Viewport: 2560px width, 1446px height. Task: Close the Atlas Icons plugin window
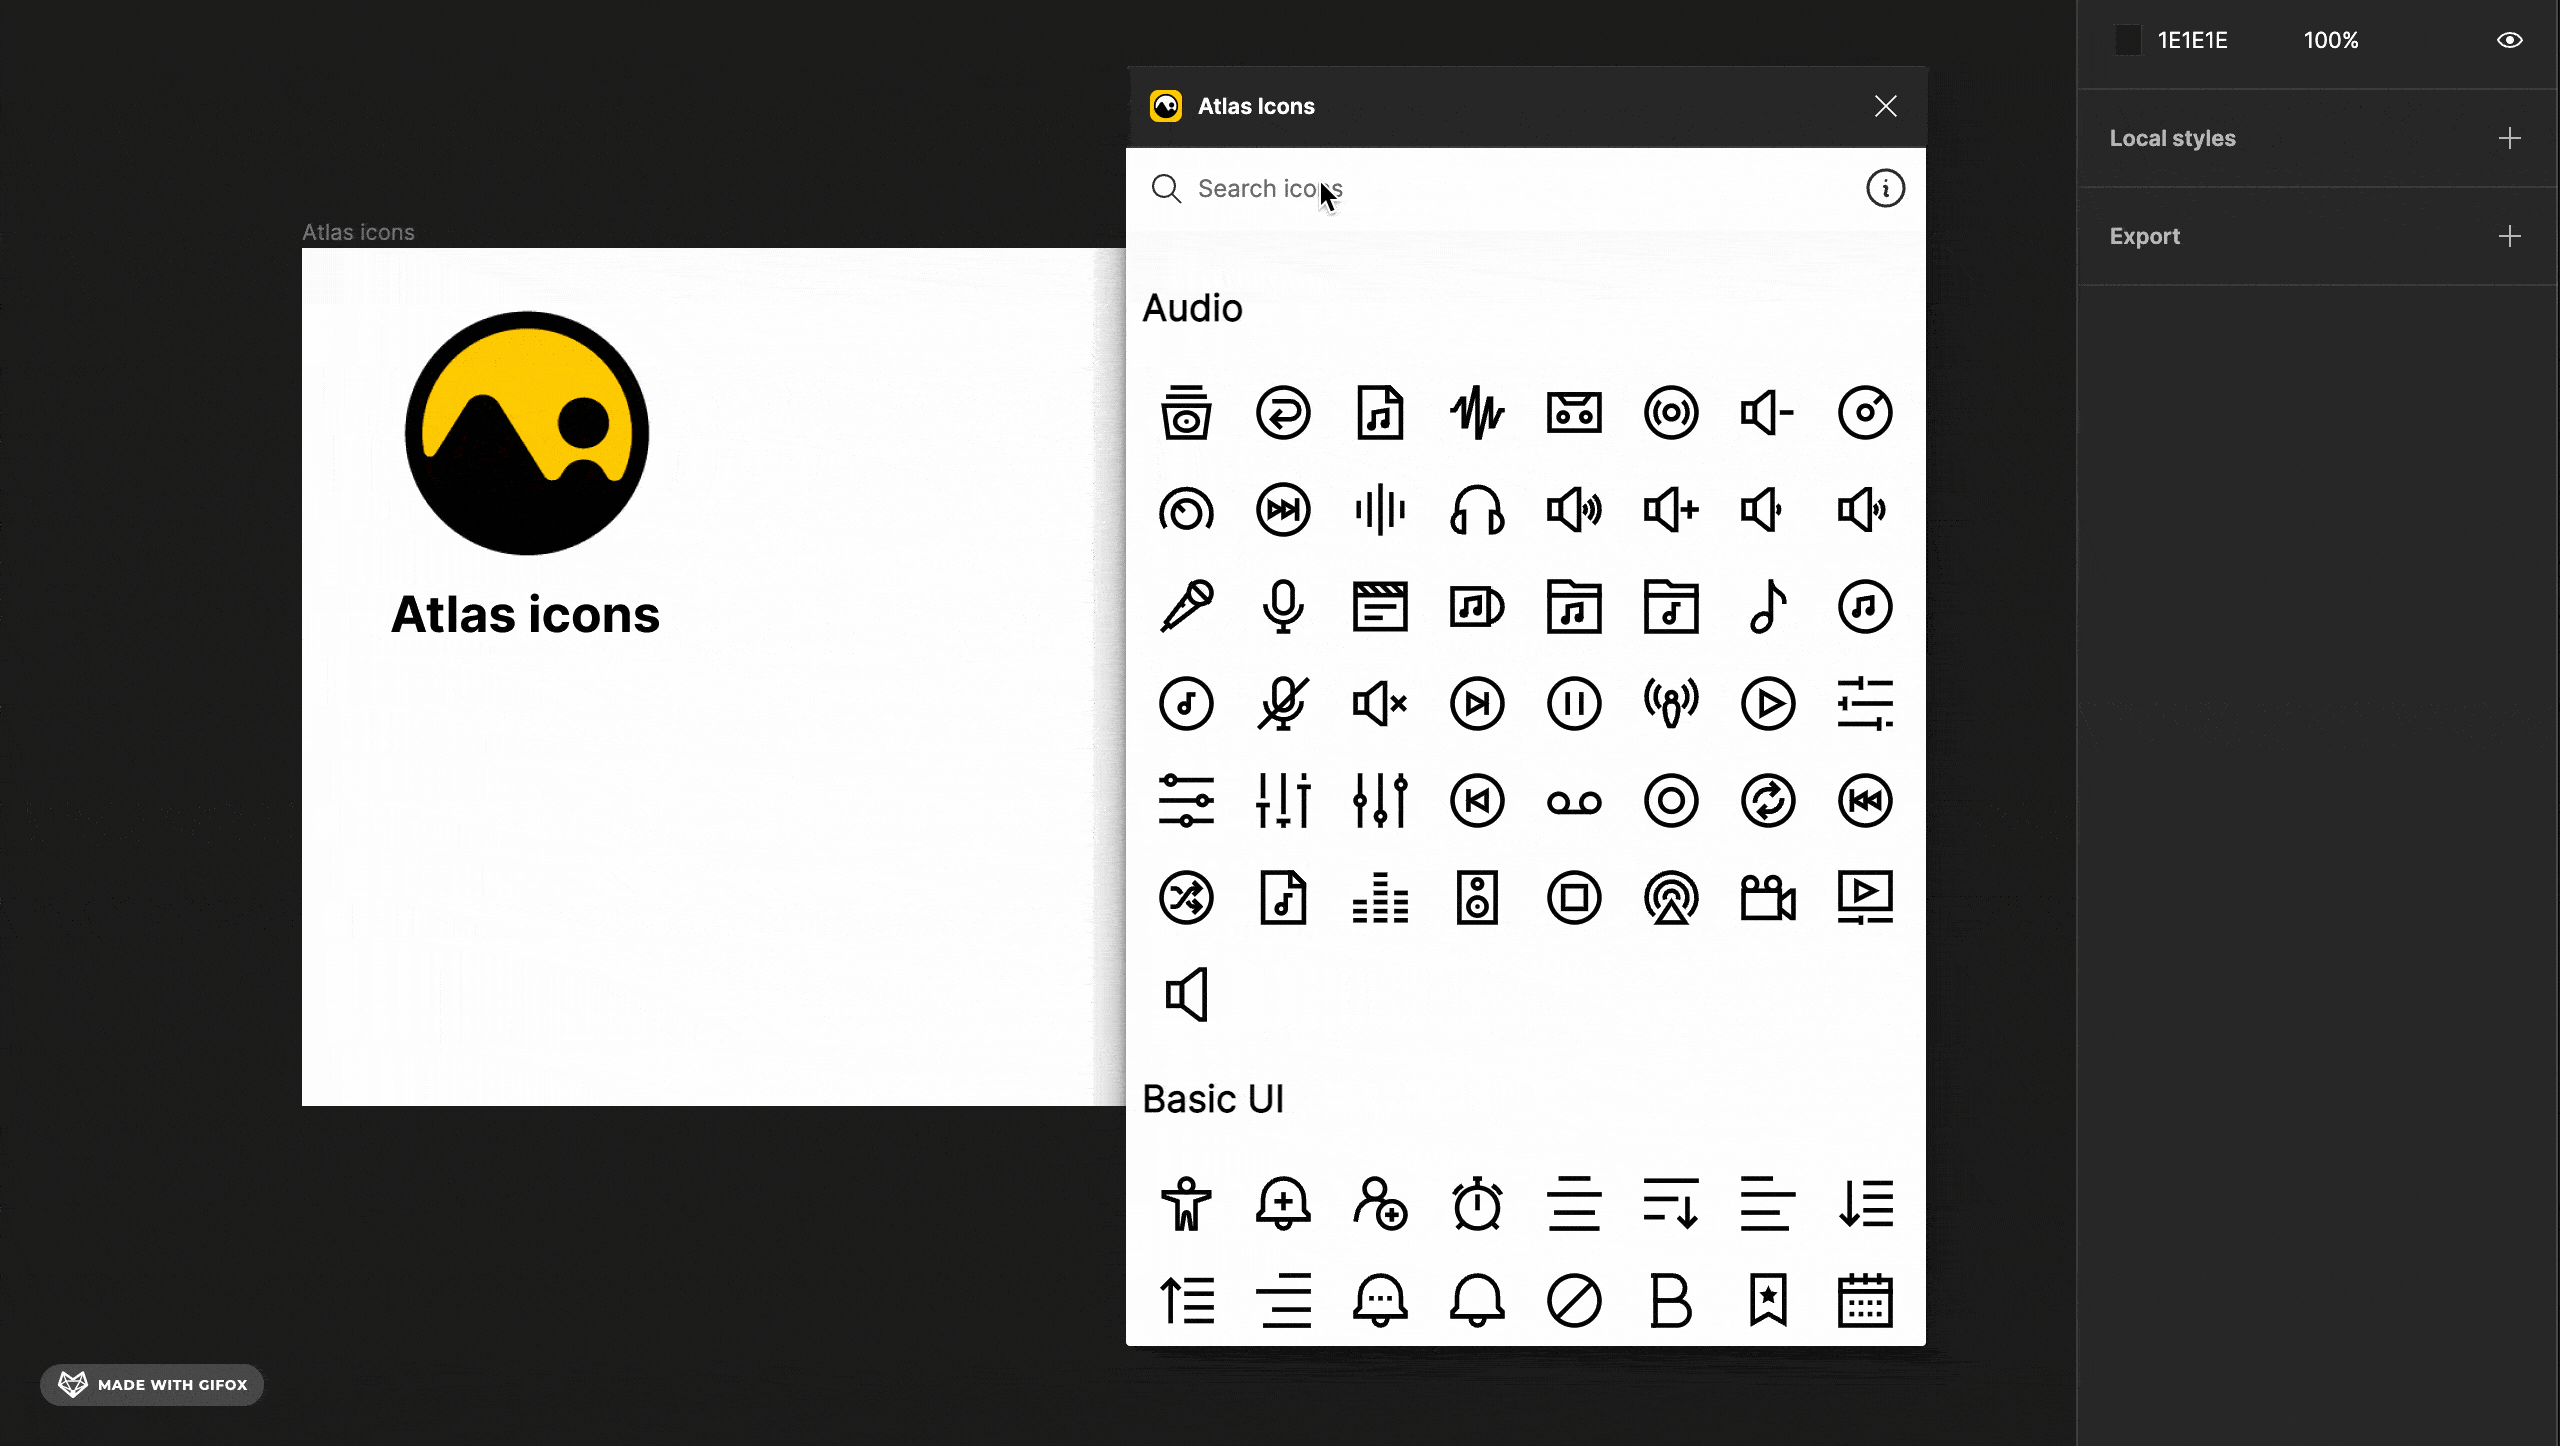coord(1885,106)
